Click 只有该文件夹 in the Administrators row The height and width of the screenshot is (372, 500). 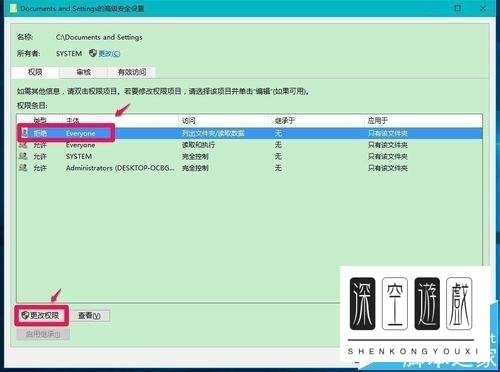coord(388,168)
